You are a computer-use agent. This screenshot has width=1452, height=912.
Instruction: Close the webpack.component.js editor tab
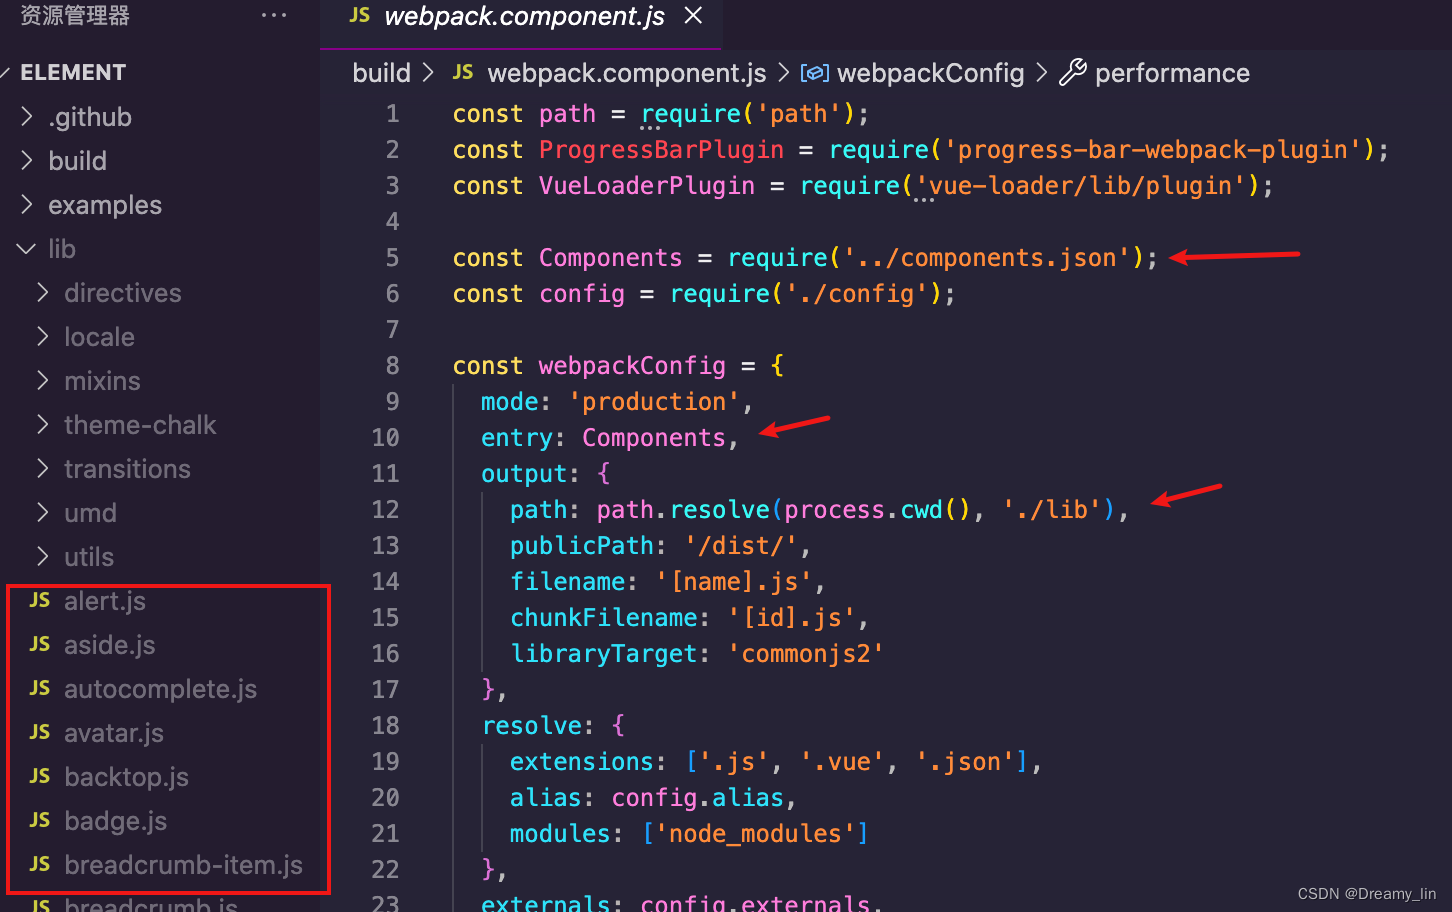point(693,16)
